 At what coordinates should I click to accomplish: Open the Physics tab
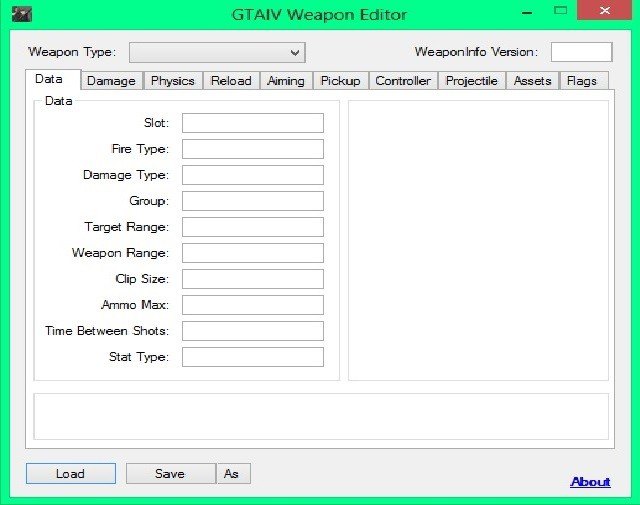tap(172, 81)
